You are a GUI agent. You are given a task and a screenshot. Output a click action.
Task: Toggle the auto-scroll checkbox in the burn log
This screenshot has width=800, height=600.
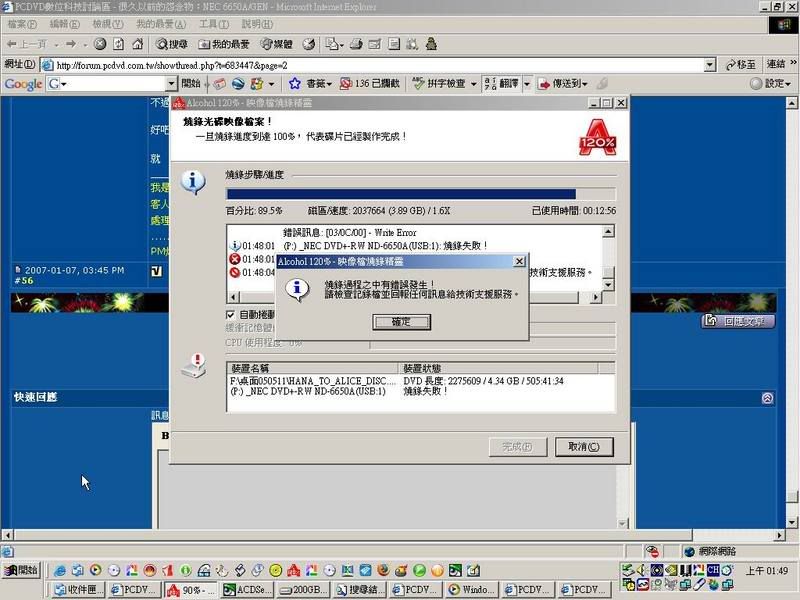(230, 314)
